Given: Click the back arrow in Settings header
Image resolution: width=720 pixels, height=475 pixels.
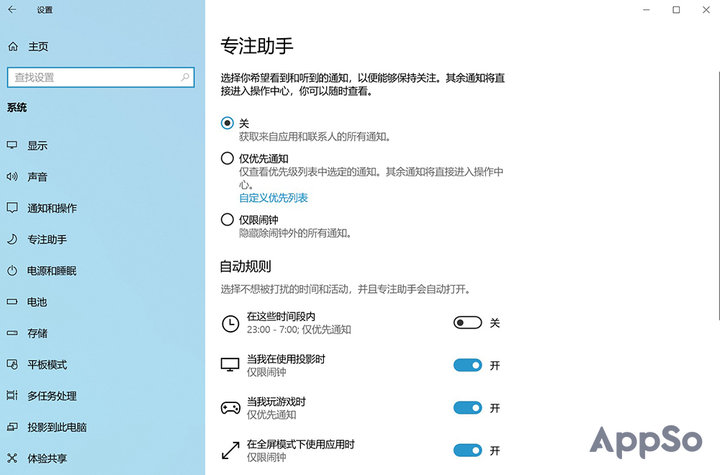Looking at the screenshot, I should click(x=13, y=10).
